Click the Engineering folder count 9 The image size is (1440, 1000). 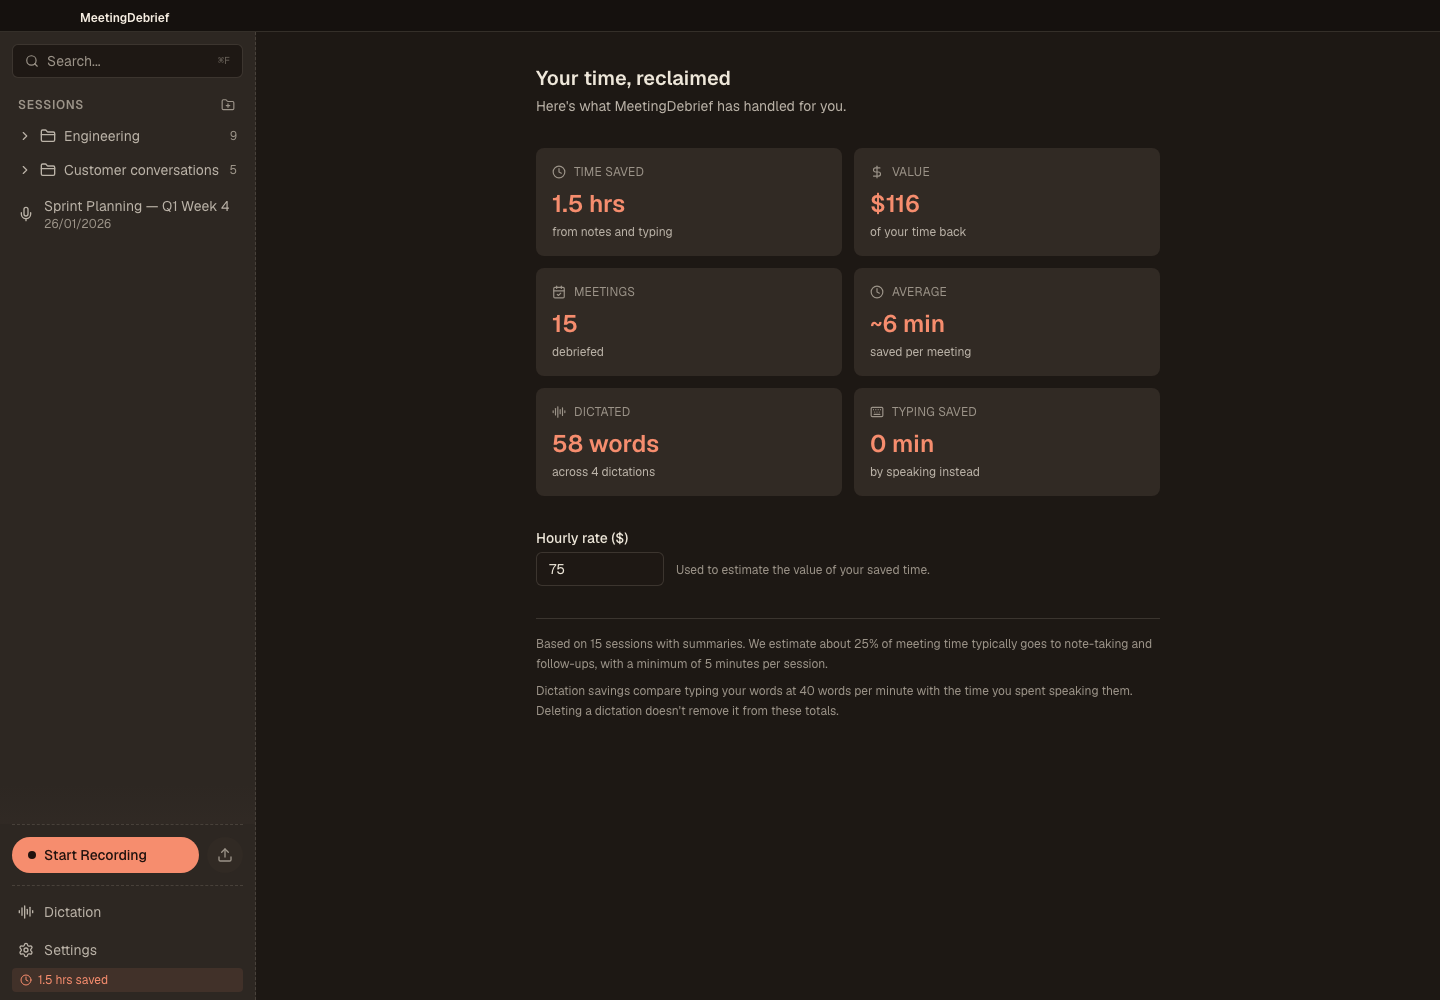(x=233, y=136)
